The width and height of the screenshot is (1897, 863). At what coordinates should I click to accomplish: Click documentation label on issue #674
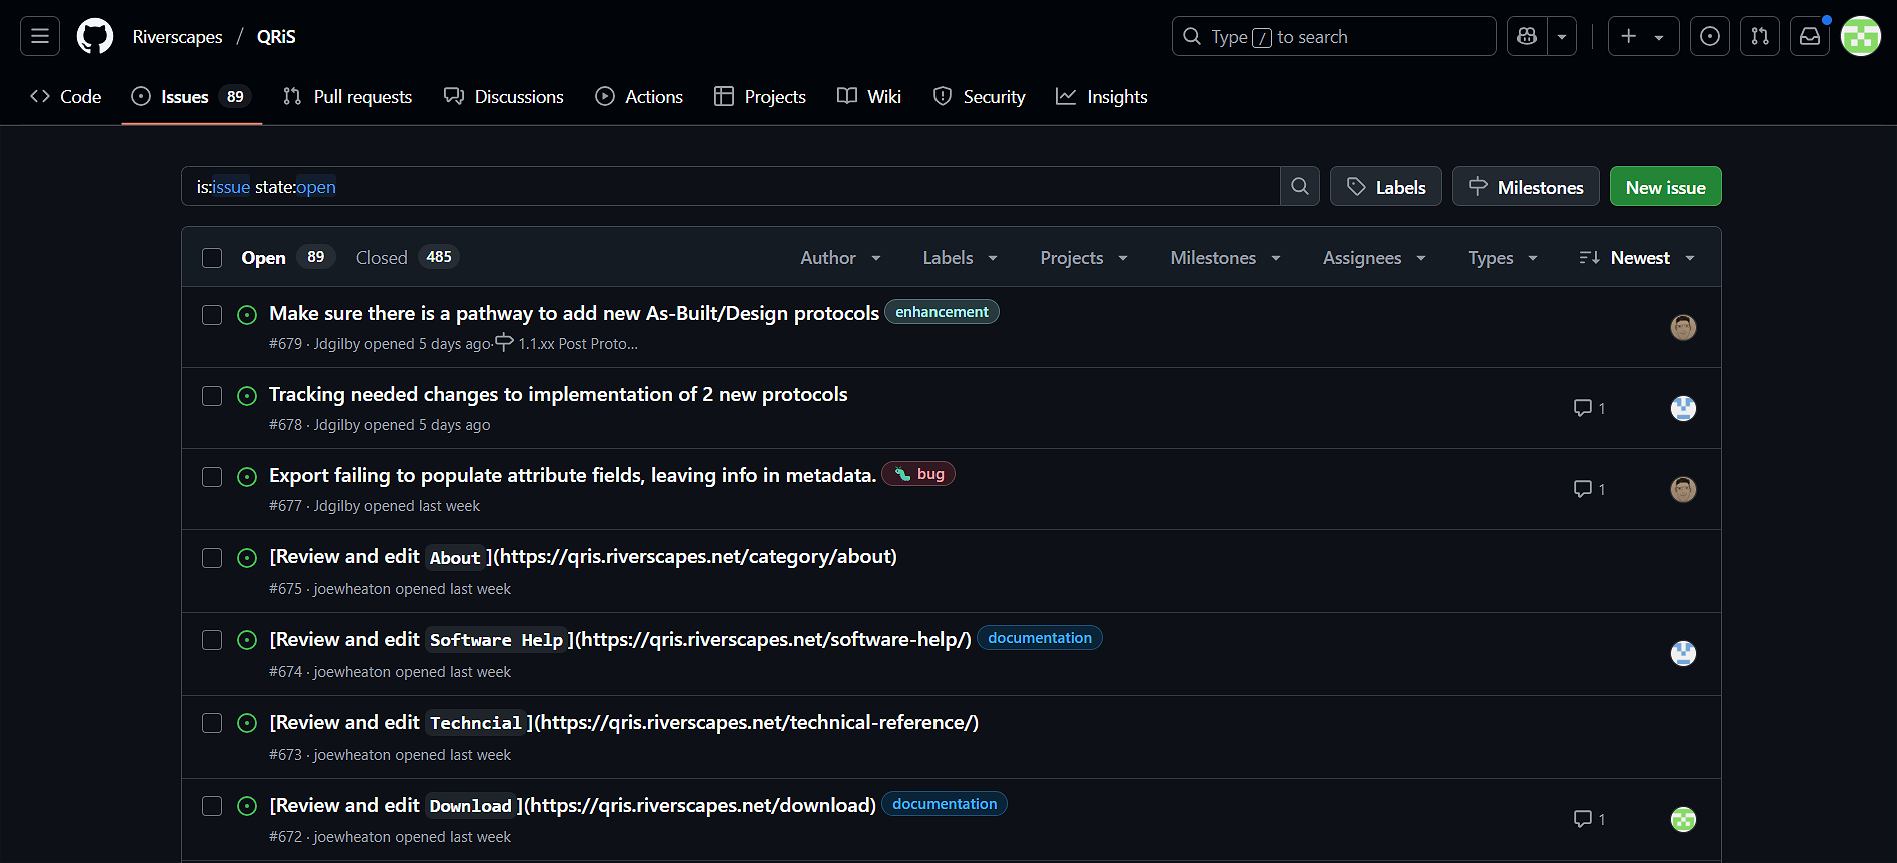click(1040, 638)
